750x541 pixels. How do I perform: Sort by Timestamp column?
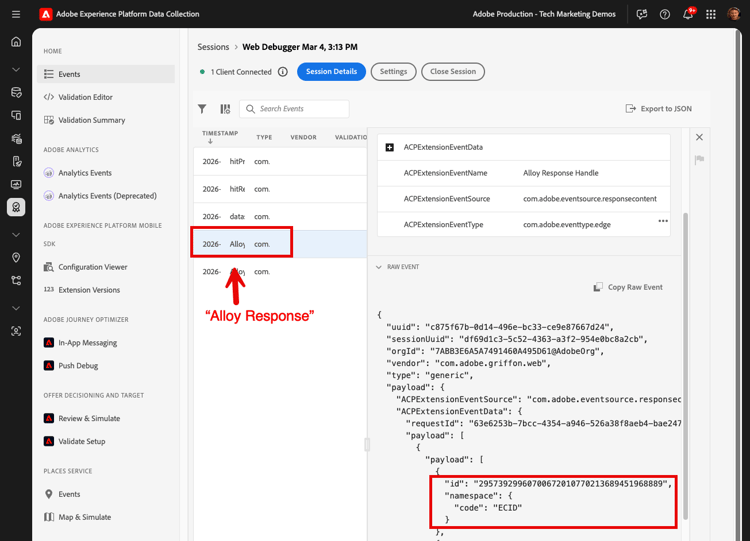[220, 137]
